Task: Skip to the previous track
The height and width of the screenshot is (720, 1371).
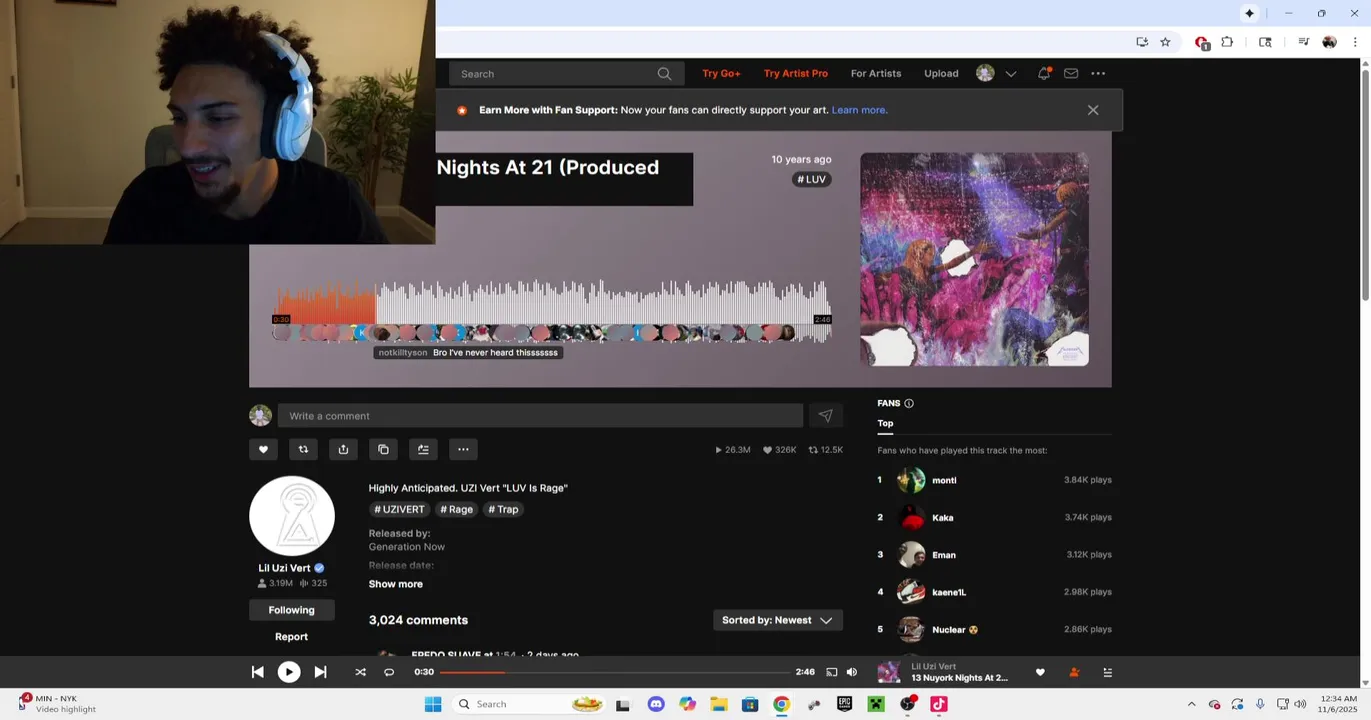Action: pyautogui.click(x=257, y=672)
